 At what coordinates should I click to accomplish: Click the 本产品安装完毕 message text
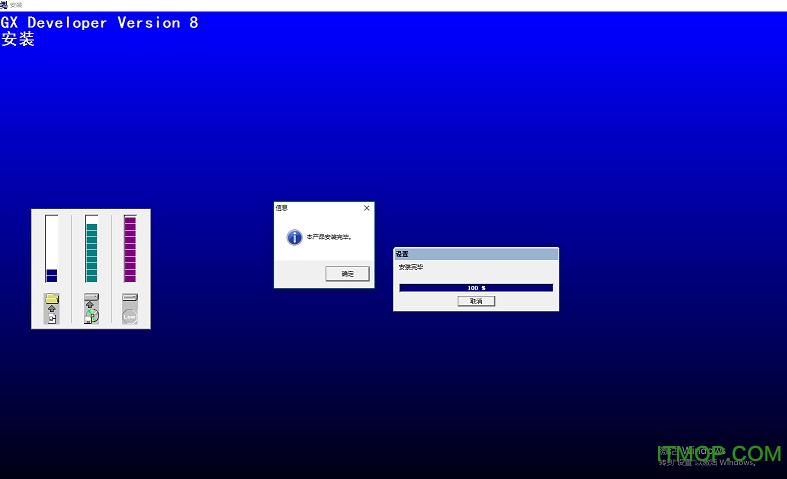point(329,237)
